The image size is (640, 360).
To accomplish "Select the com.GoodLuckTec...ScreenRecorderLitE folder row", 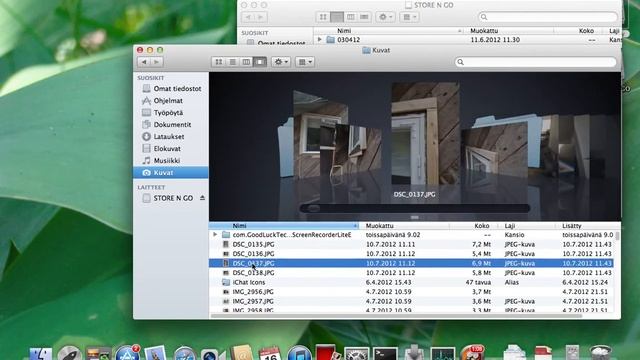I will click(x=411, y=235).
